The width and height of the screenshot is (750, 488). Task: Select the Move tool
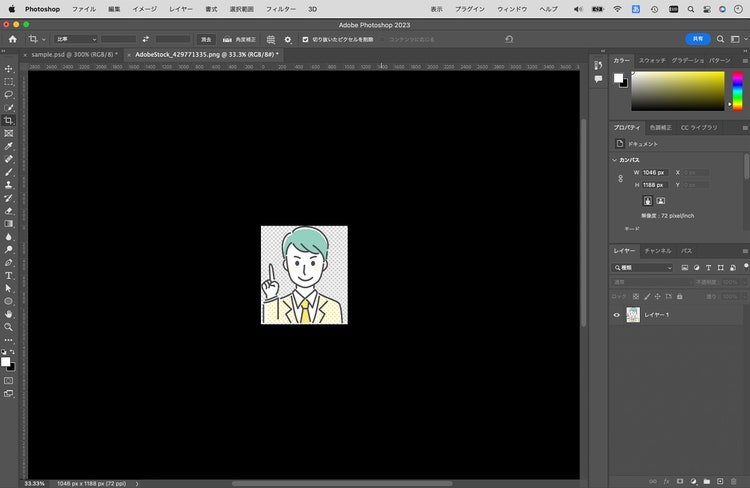(9, 69)
